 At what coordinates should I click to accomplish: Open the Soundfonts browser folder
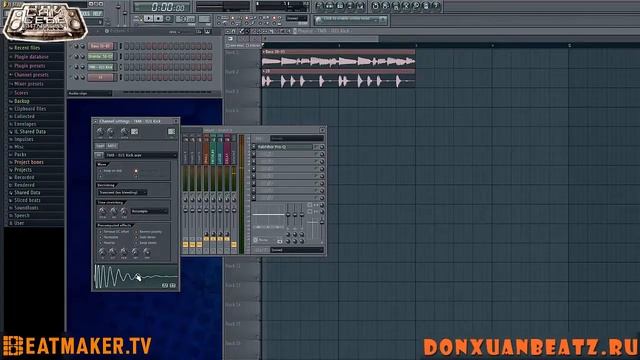[26, 208]
